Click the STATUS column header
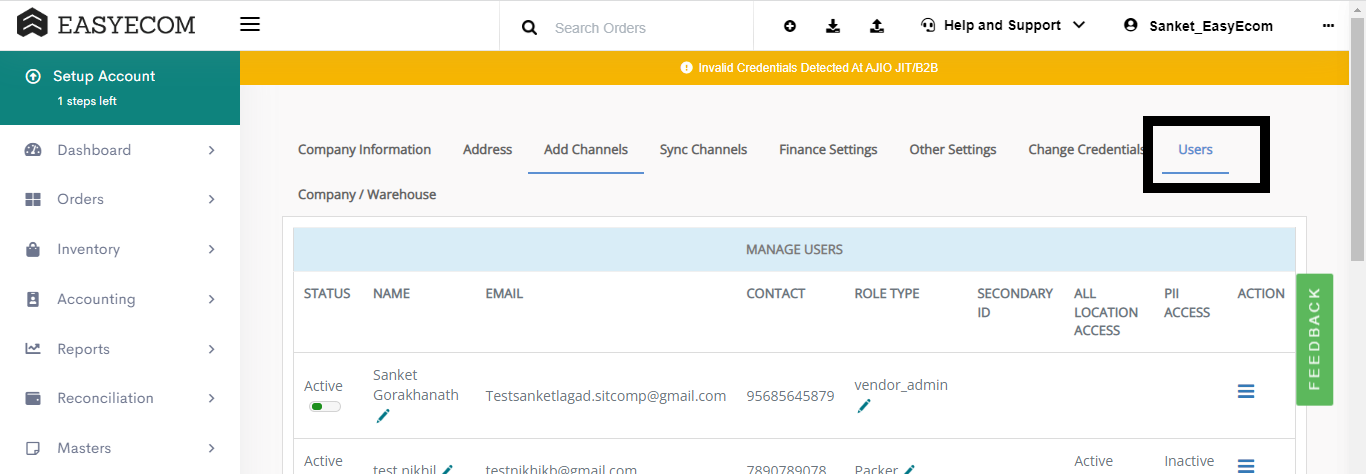This screenshot has width=1366, height=474. tap(327, 293)
